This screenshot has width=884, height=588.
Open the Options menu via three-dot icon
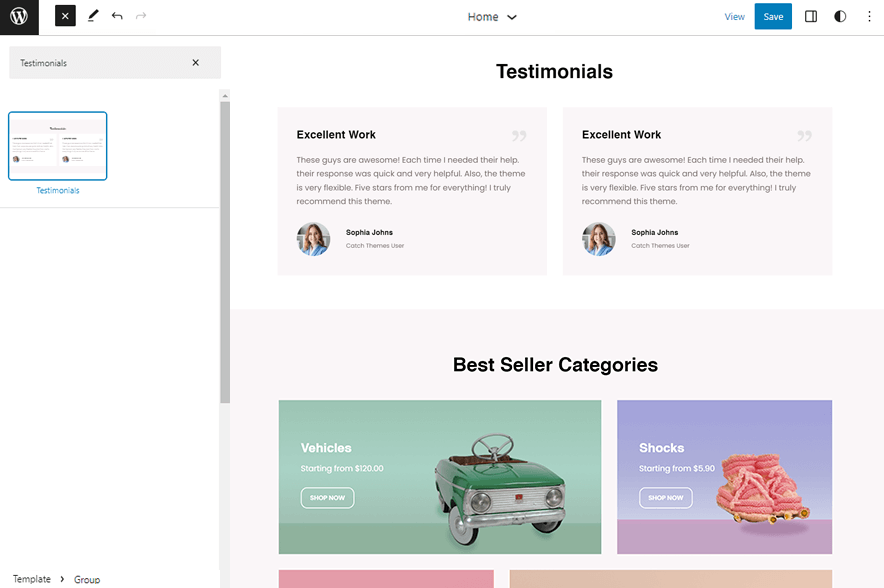coord(869,16)
